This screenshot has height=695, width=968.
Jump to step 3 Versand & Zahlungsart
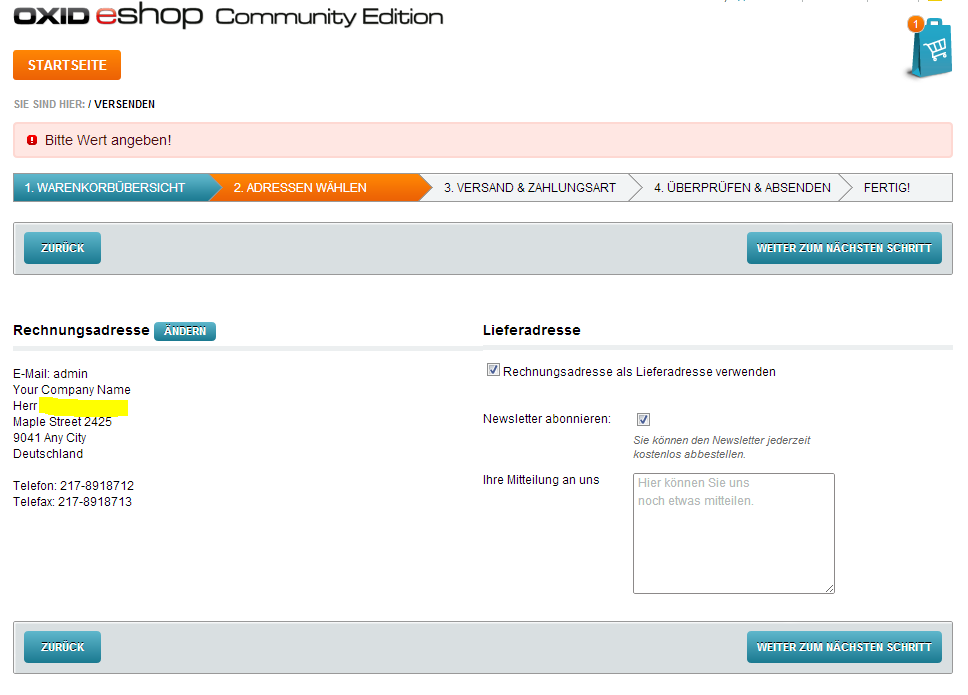[530, 188]
